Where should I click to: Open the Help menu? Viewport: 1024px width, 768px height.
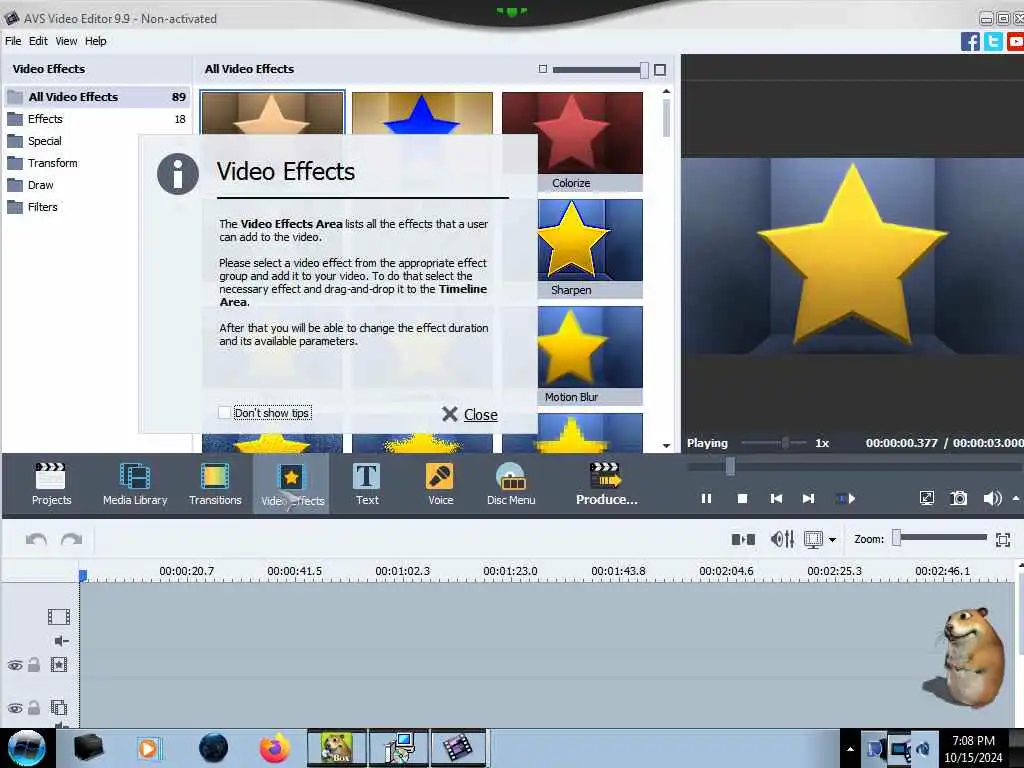pyautogui.click(x=95, y=40)
